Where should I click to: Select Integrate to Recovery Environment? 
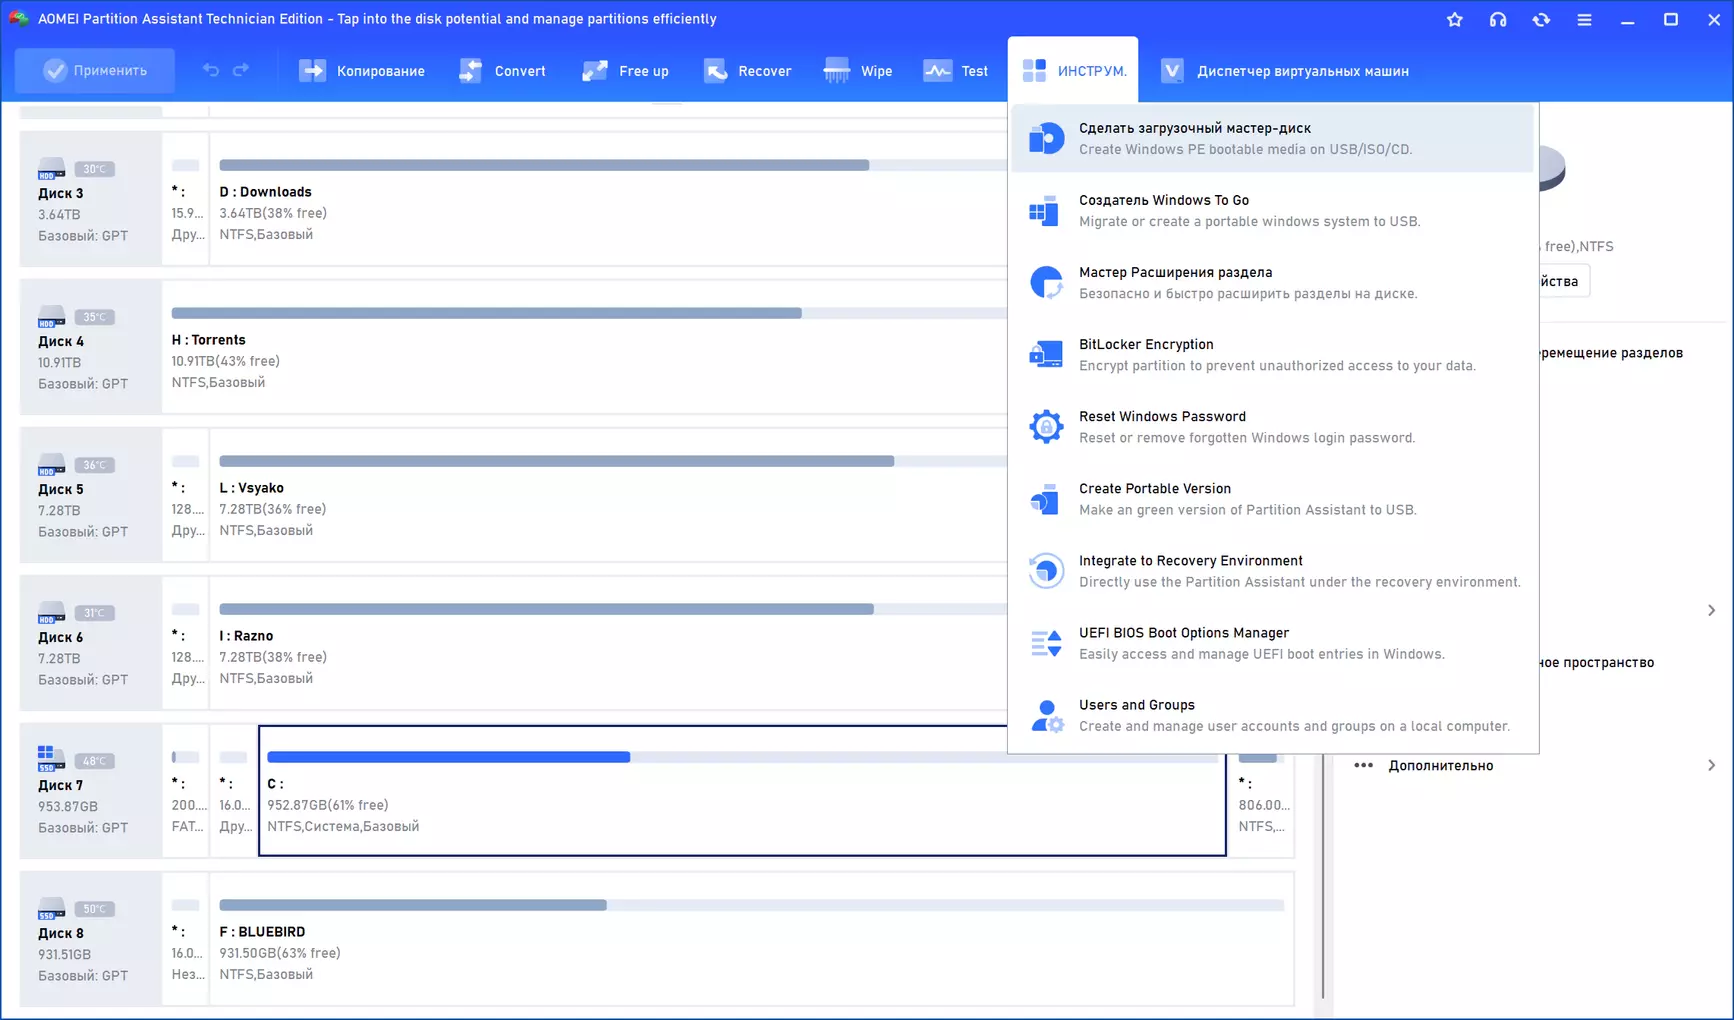click(1272, 570)
